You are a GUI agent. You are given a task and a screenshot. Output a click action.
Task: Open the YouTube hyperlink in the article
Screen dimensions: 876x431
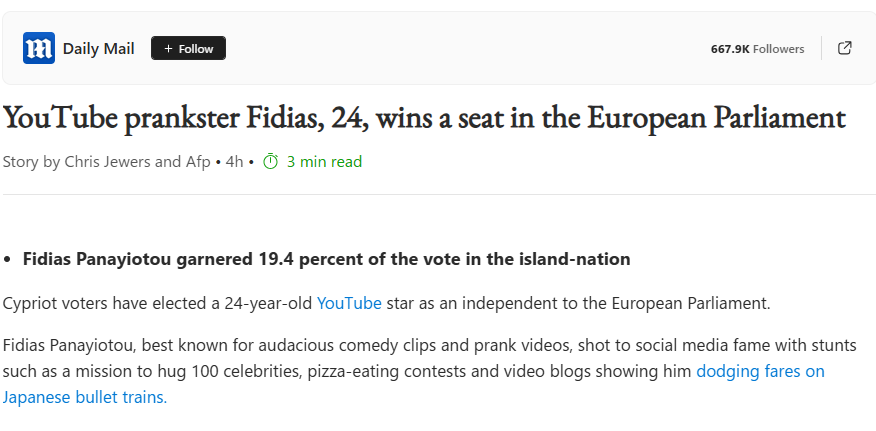pos(349,303)
